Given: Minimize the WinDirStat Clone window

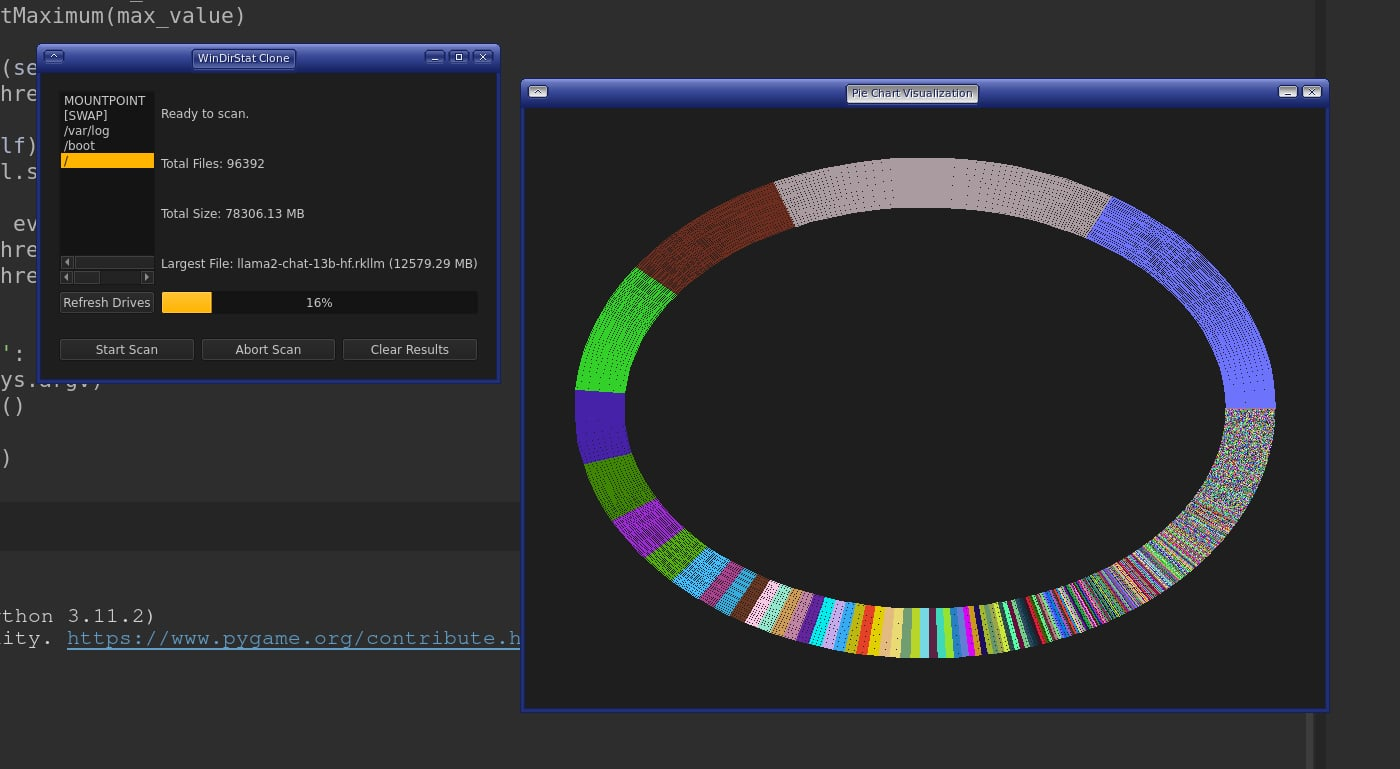Looking at the screenshot, I should click(x=434, y=57).
